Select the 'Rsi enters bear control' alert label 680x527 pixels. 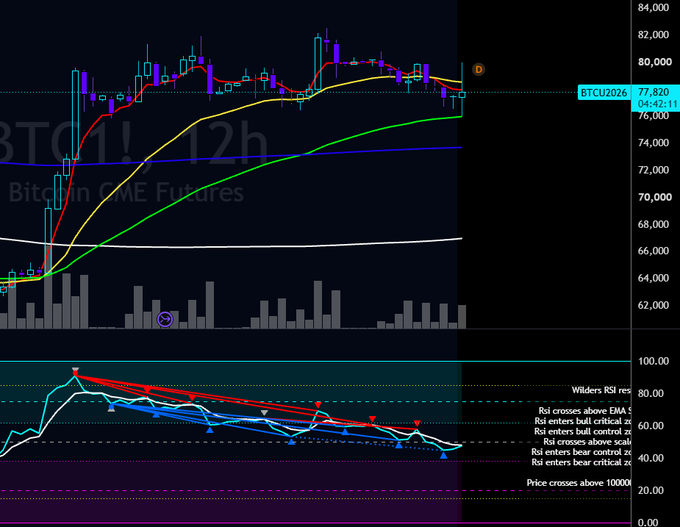tap(581, 452)
